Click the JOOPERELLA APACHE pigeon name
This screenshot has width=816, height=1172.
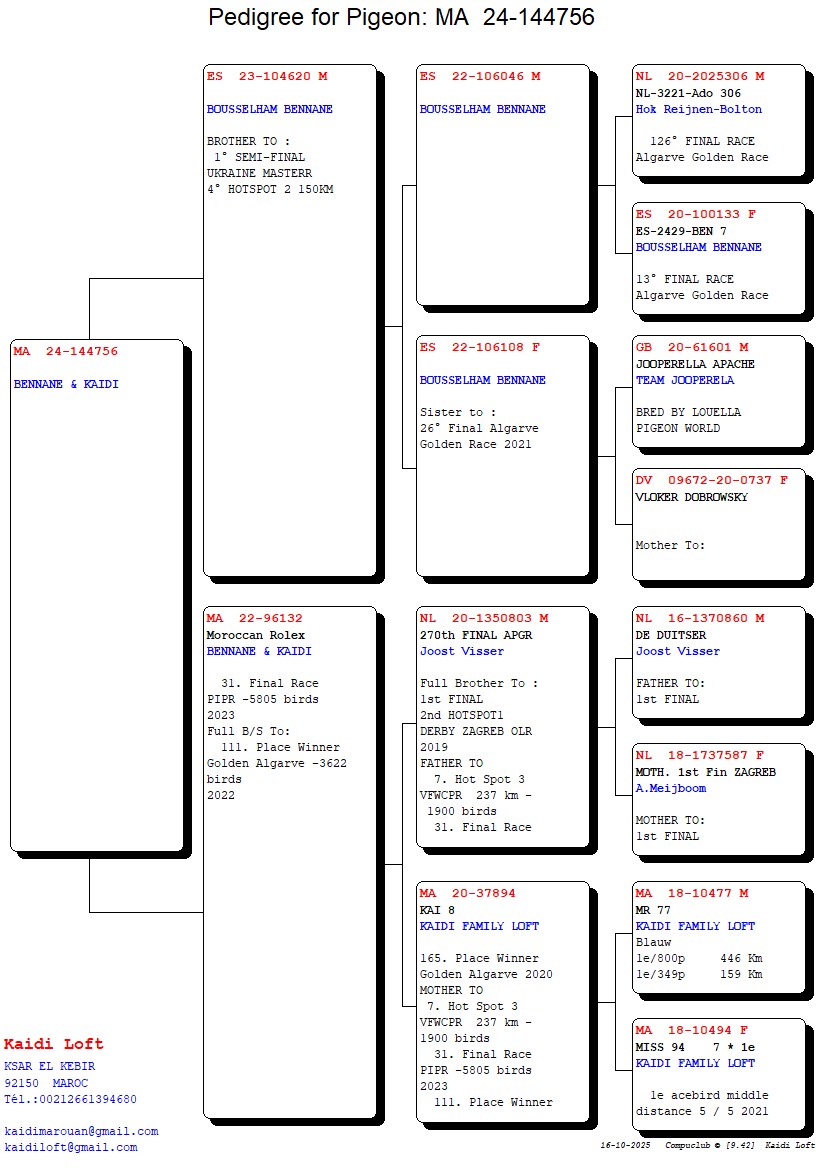(x=695, y=364)
